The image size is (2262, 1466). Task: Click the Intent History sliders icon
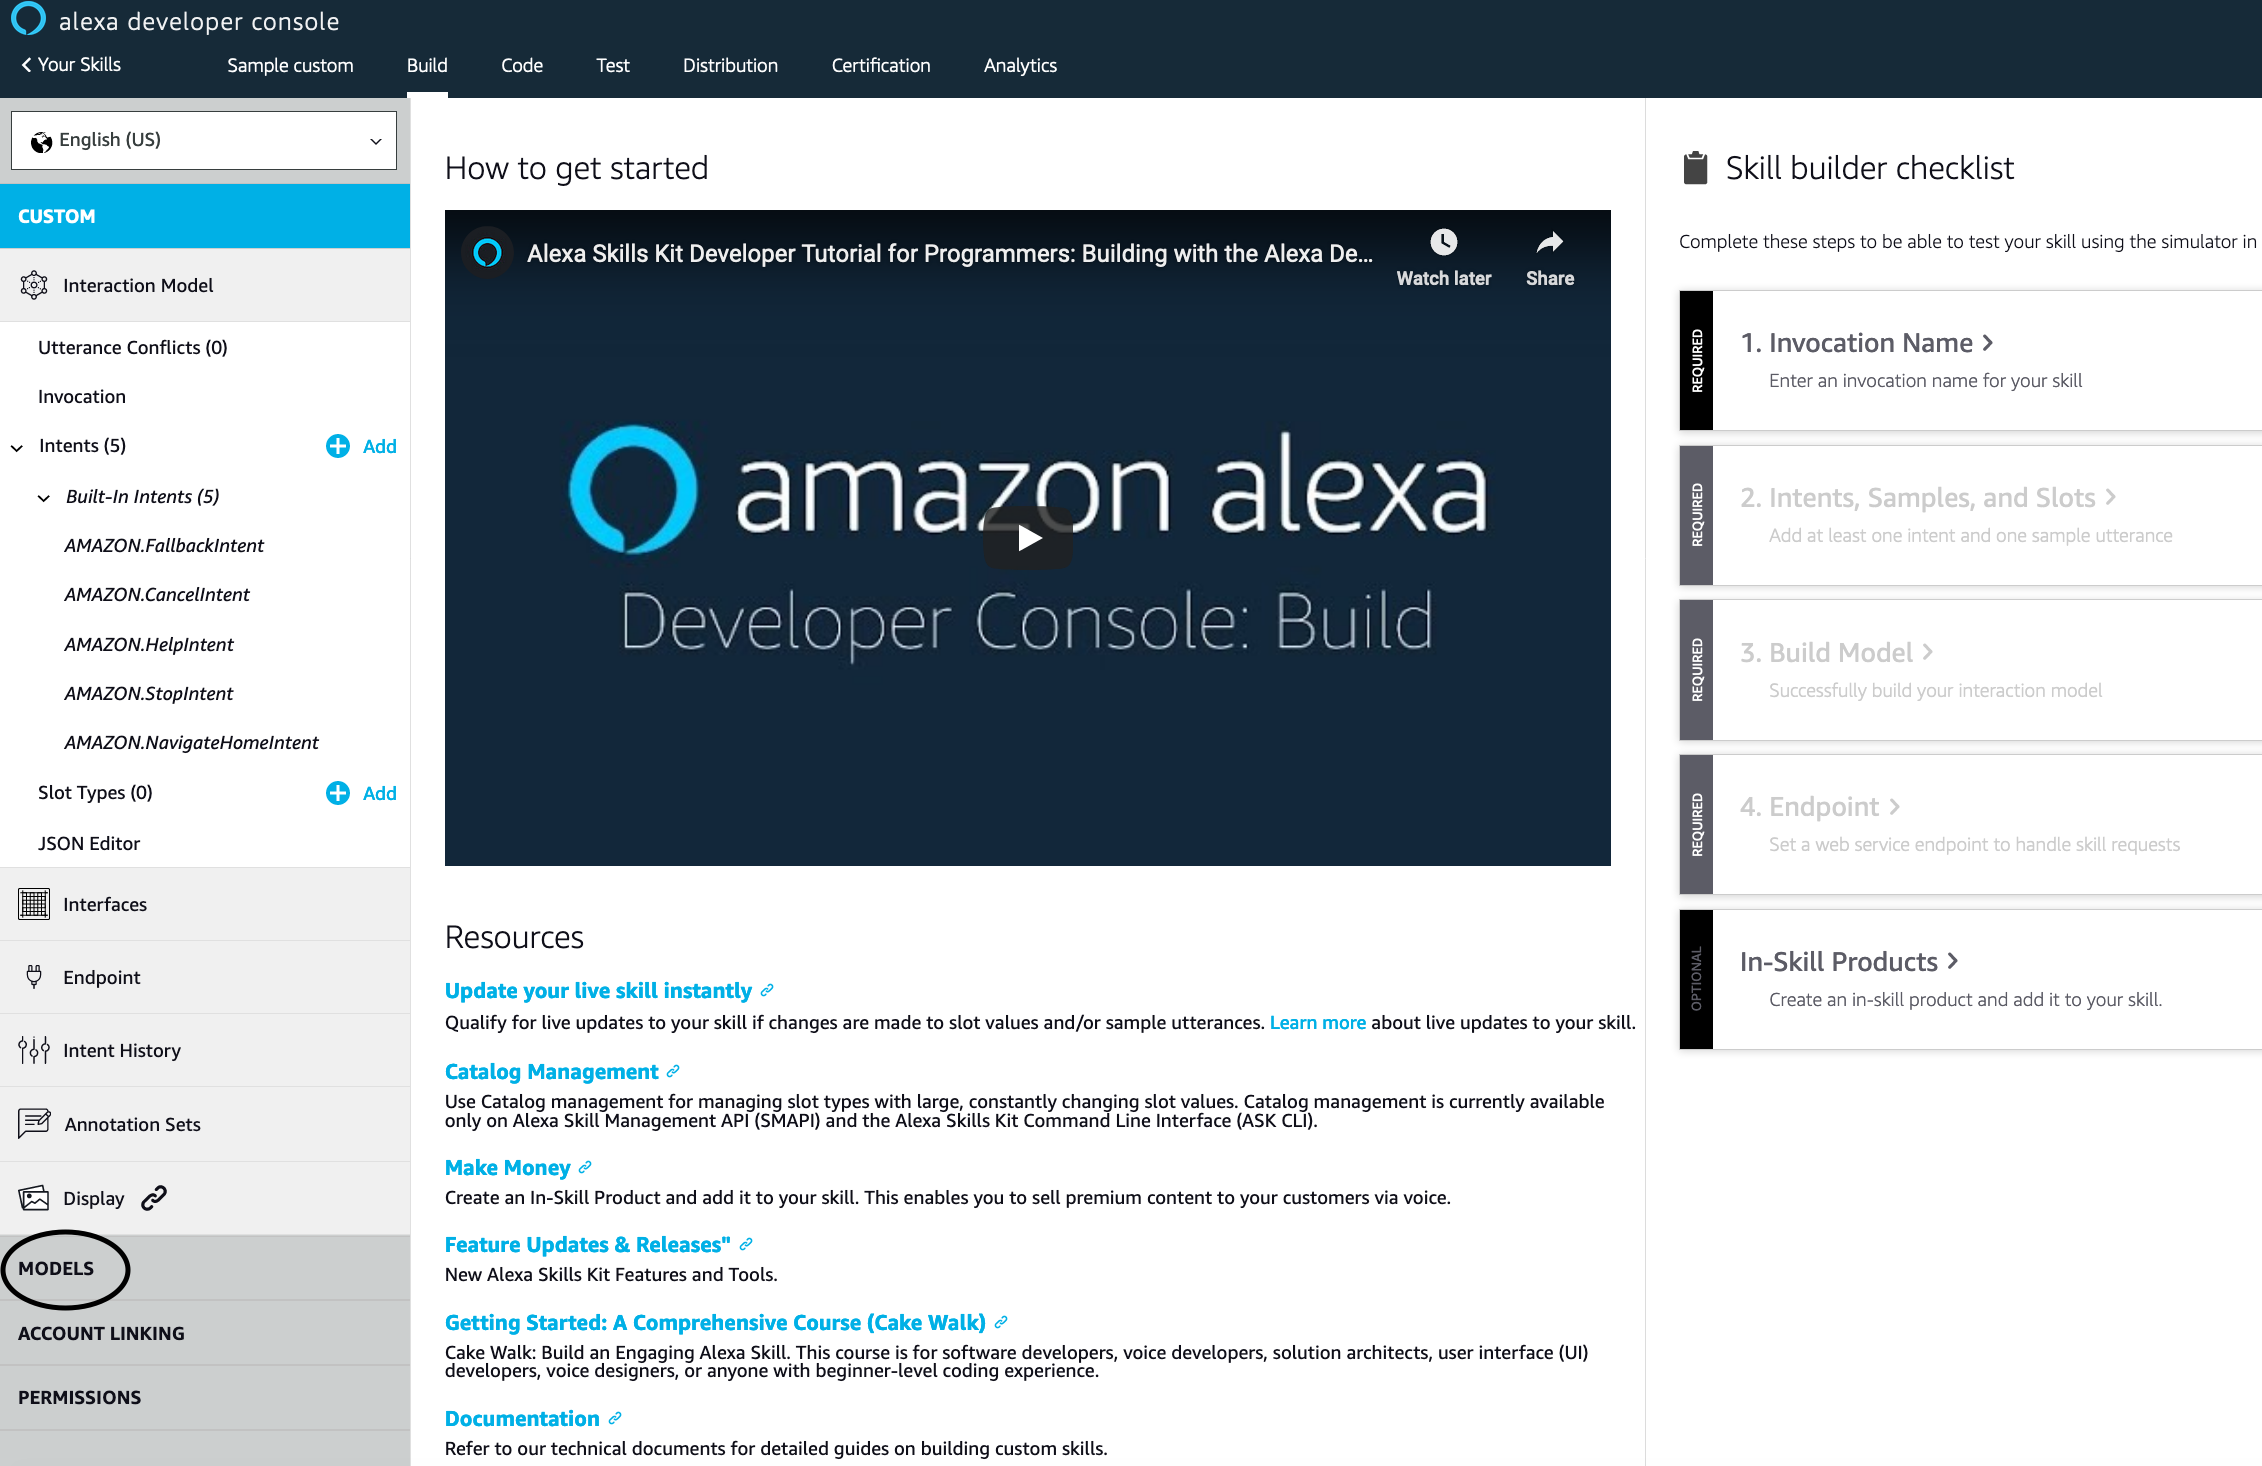[34, 1050]
